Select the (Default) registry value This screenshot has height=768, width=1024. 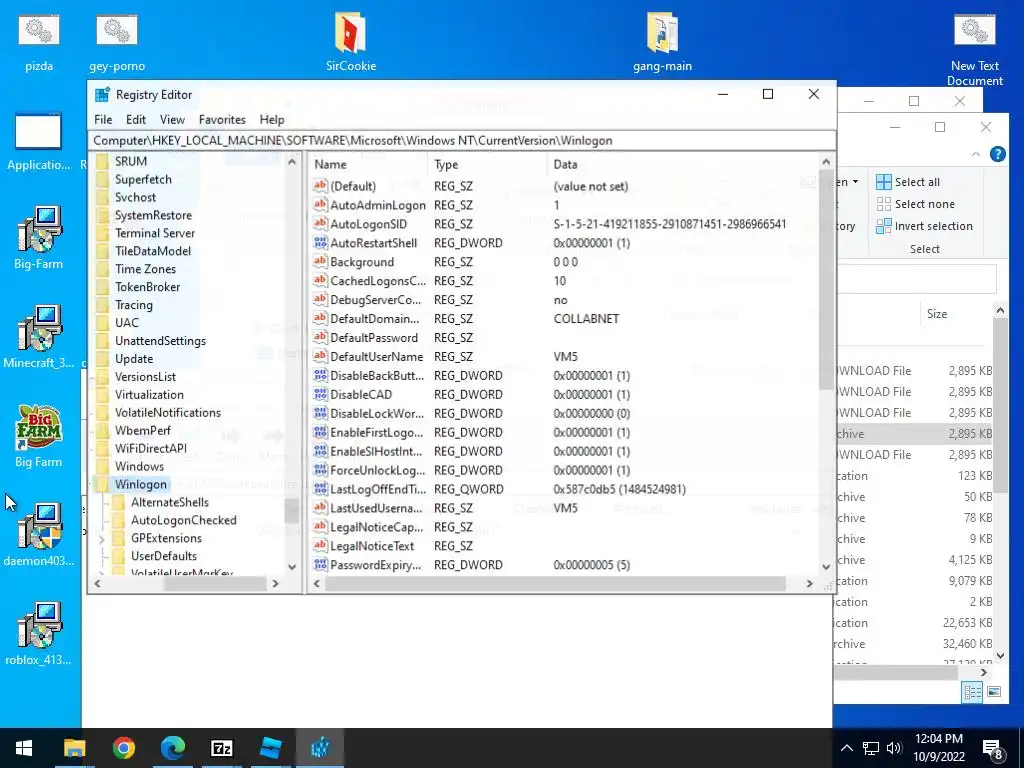(x=353, y=186)
